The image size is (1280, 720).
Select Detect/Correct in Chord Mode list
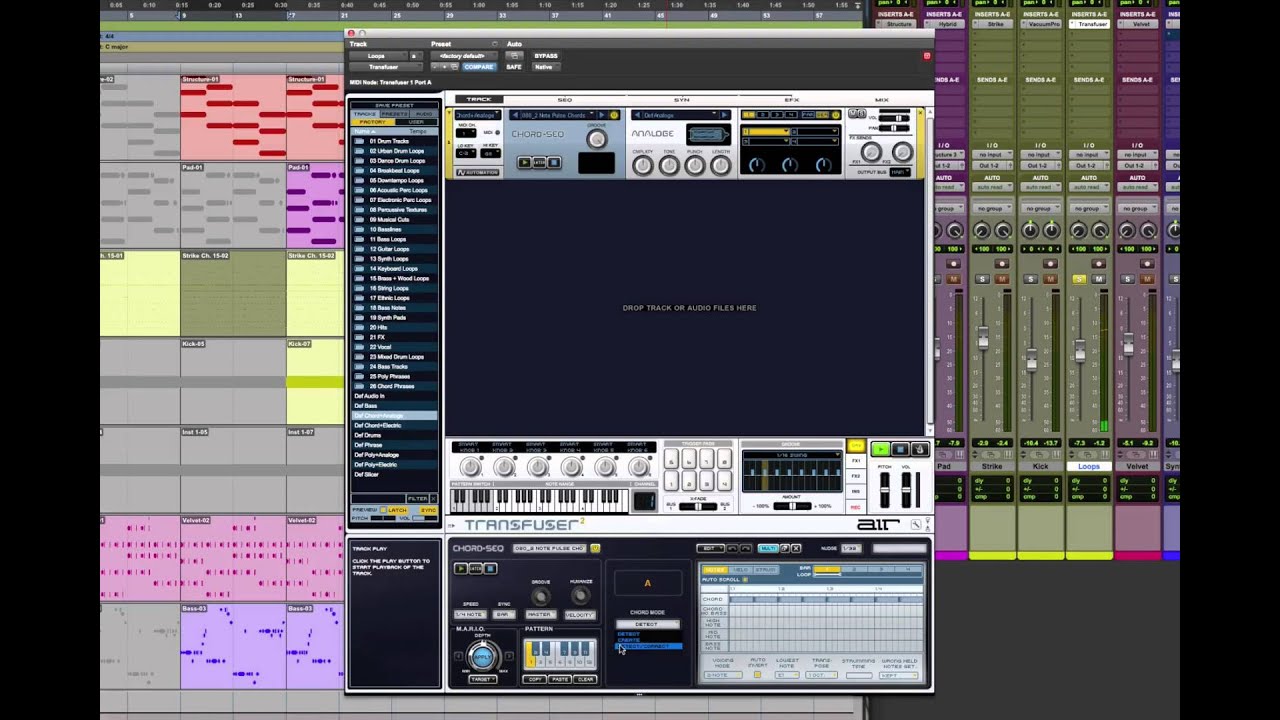648,646
